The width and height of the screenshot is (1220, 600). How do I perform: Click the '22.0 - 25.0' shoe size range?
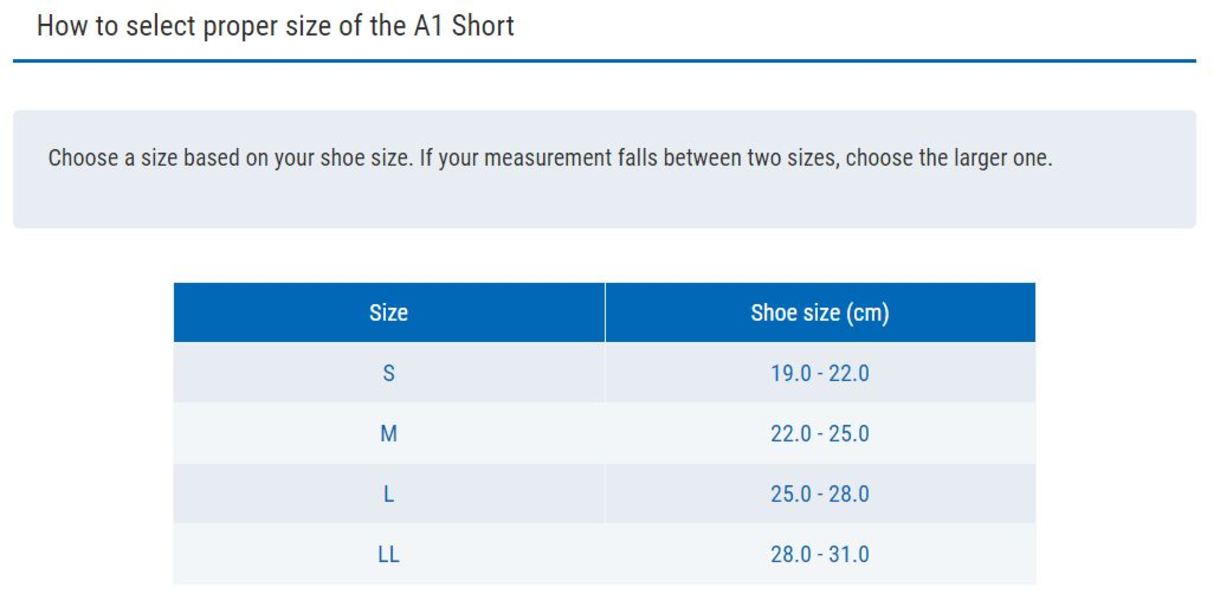pyautogui.click(x=819, y=434)
